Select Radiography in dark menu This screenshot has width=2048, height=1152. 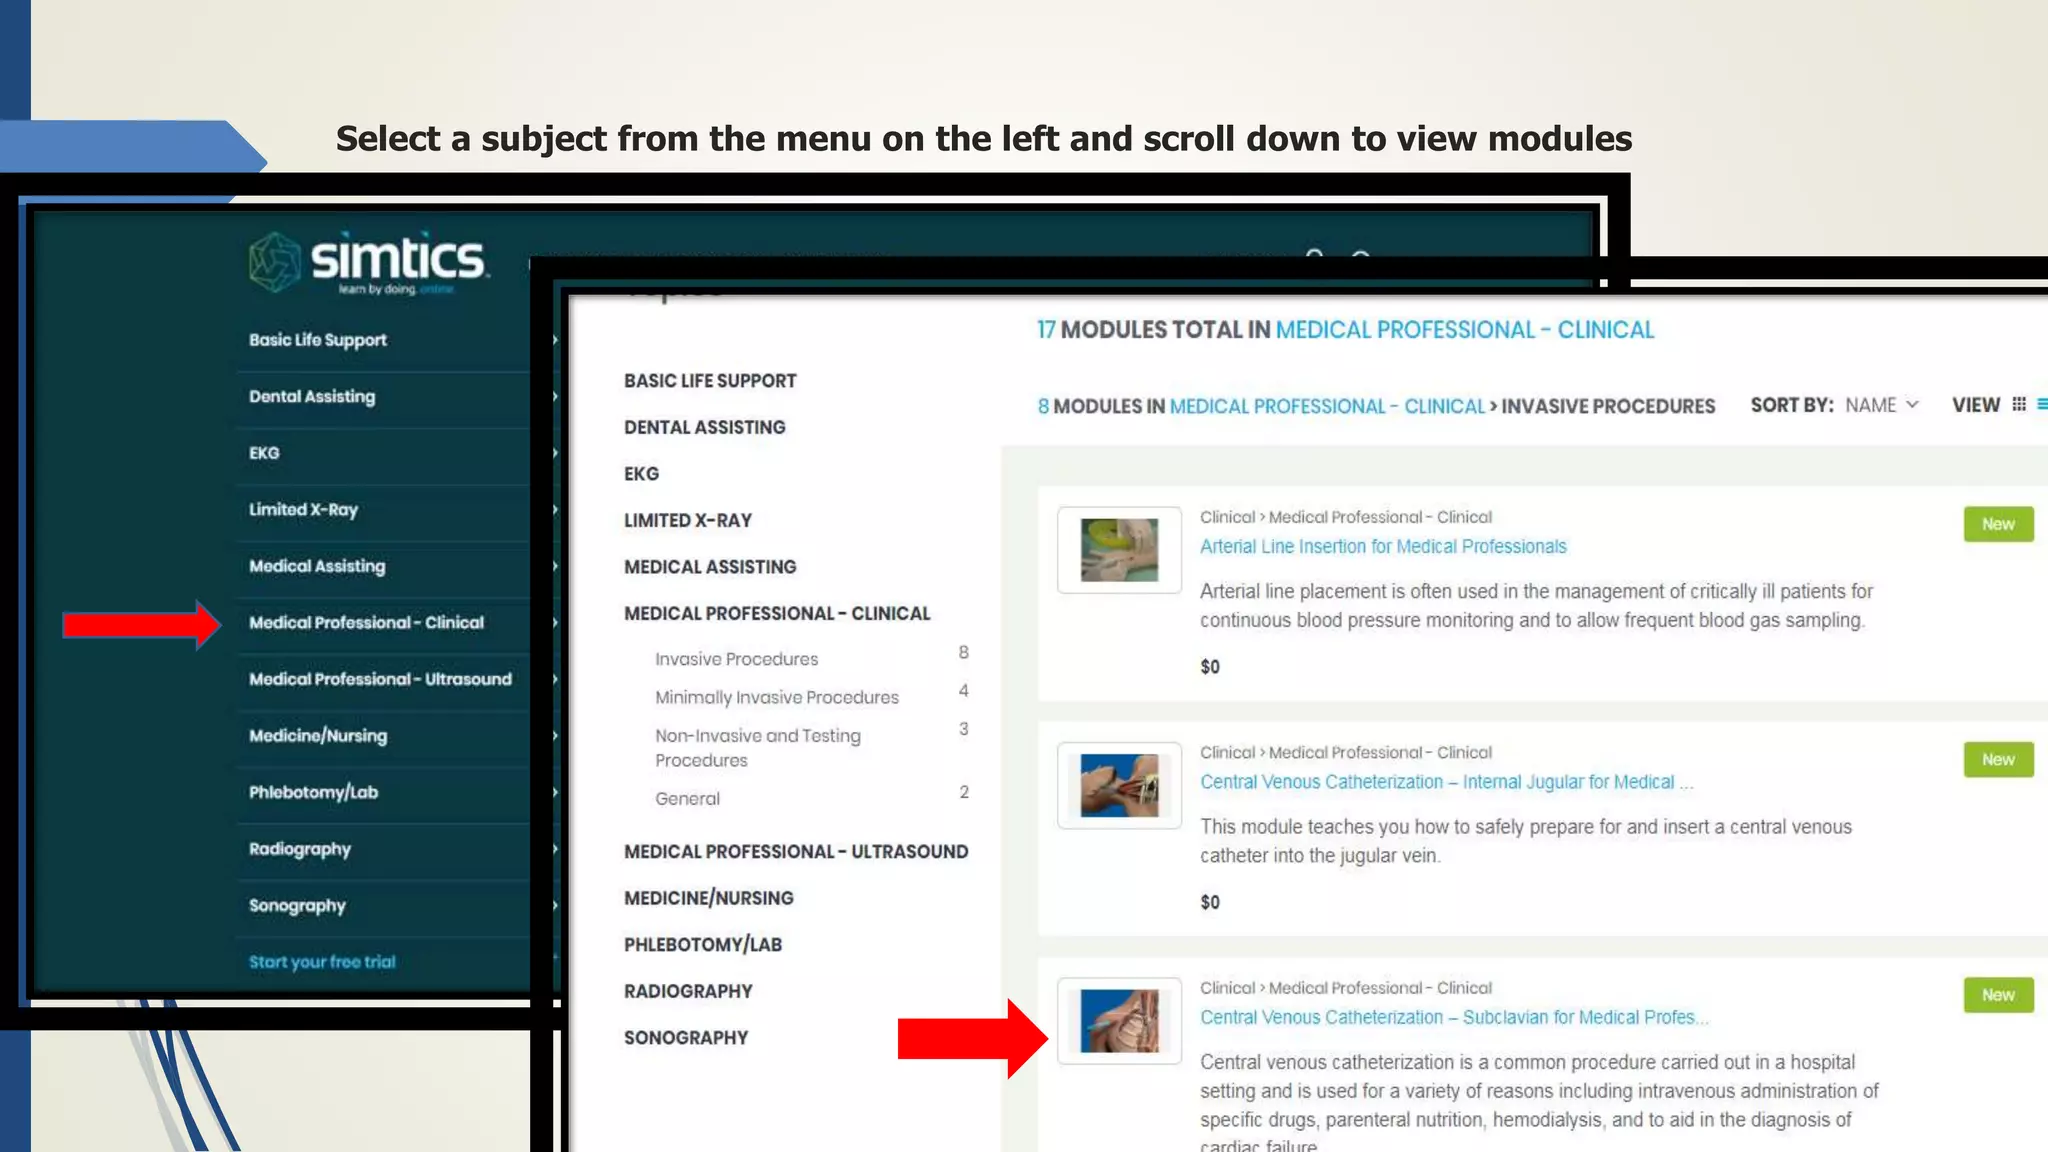(300, 849)
